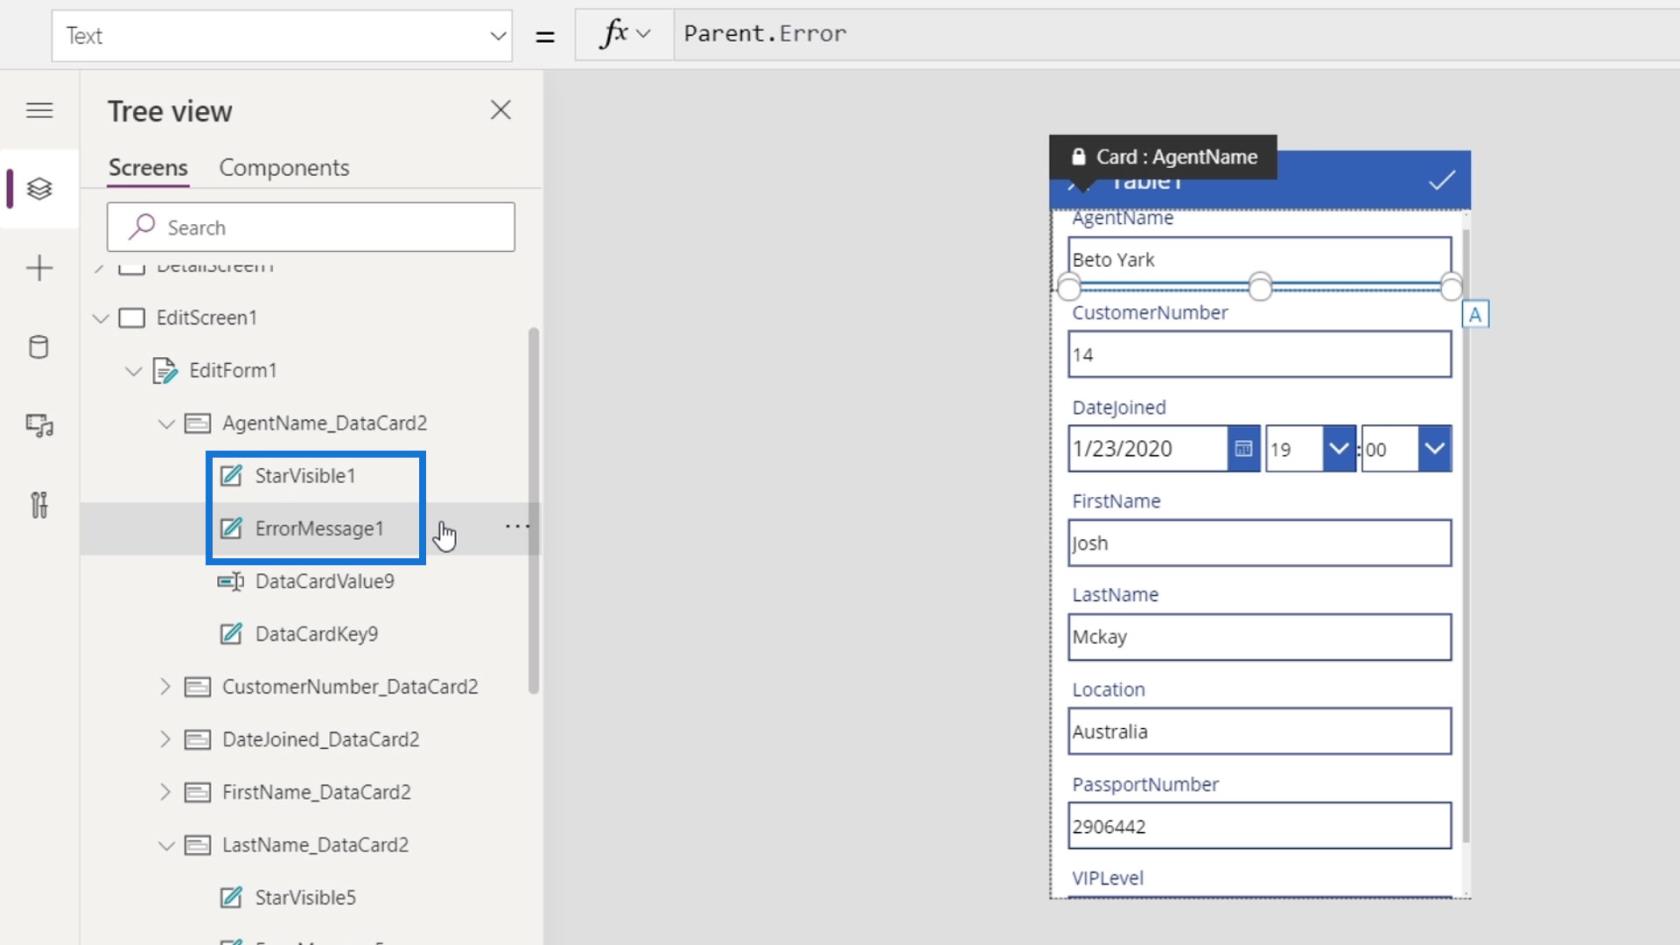Open the Data sources cylinder icon

[39, 347]
